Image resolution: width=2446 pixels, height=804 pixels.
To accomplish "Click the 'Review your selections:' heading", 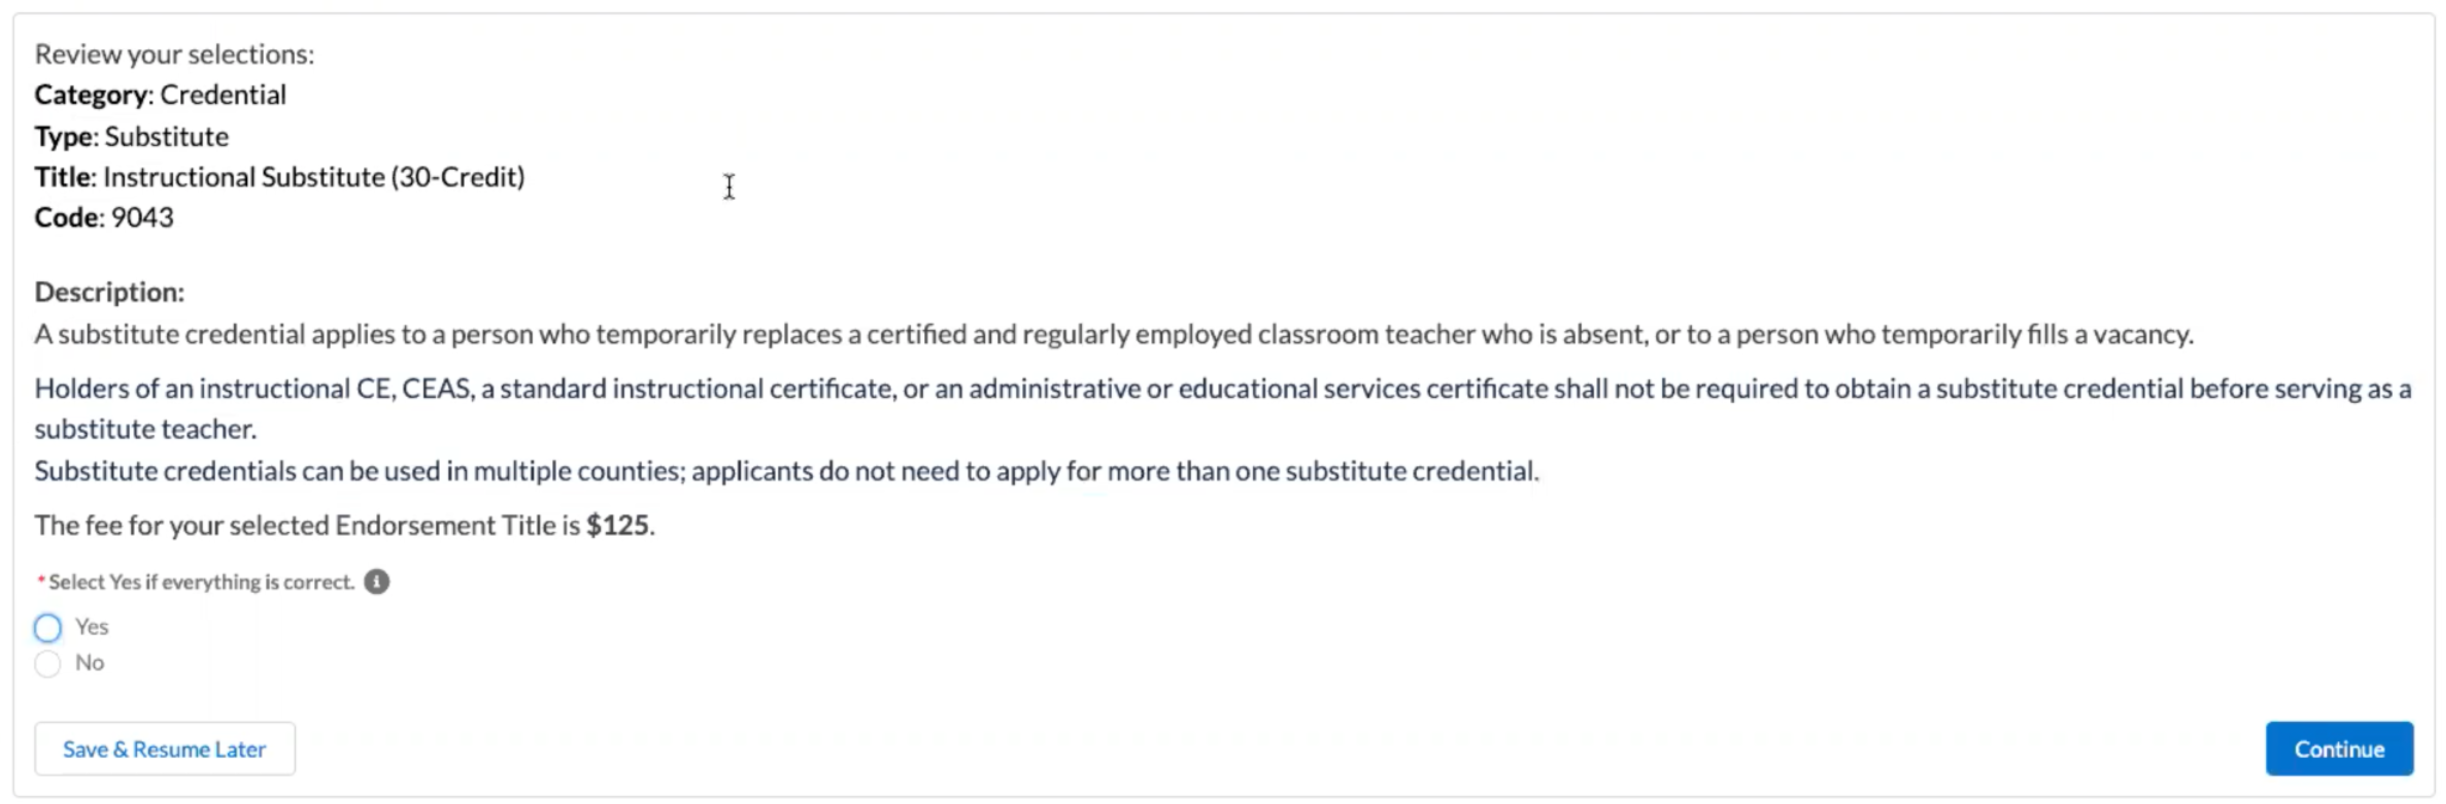I will pos(174,54).
